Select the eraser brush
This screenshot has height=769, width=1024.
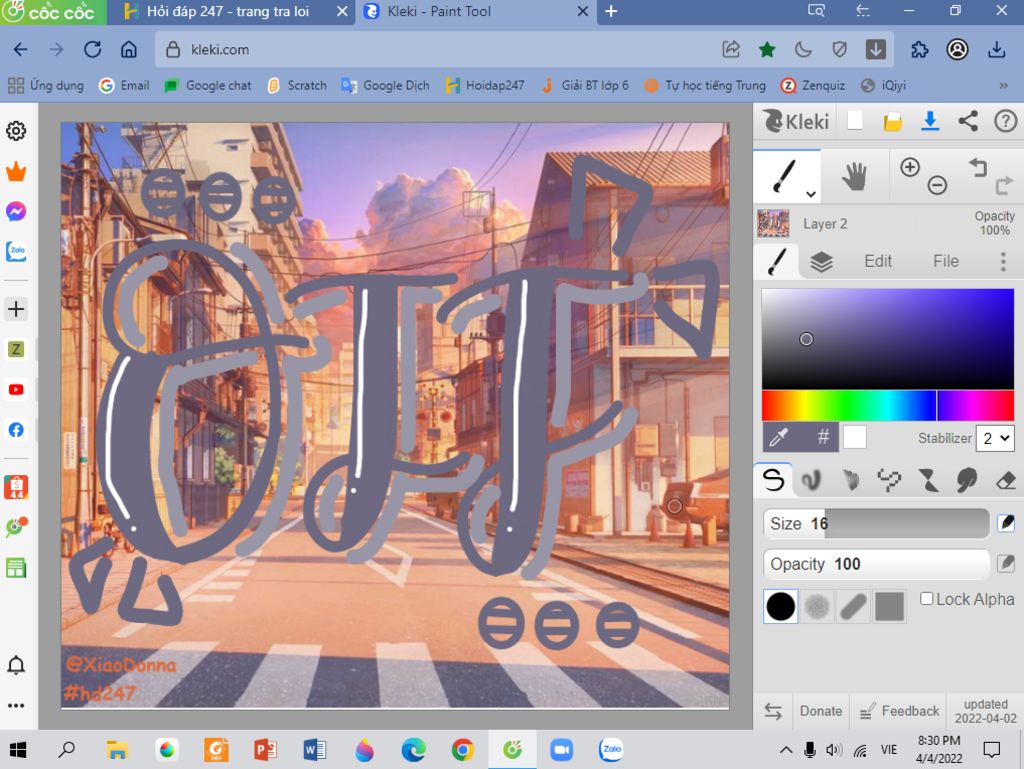click(1006, 480)
